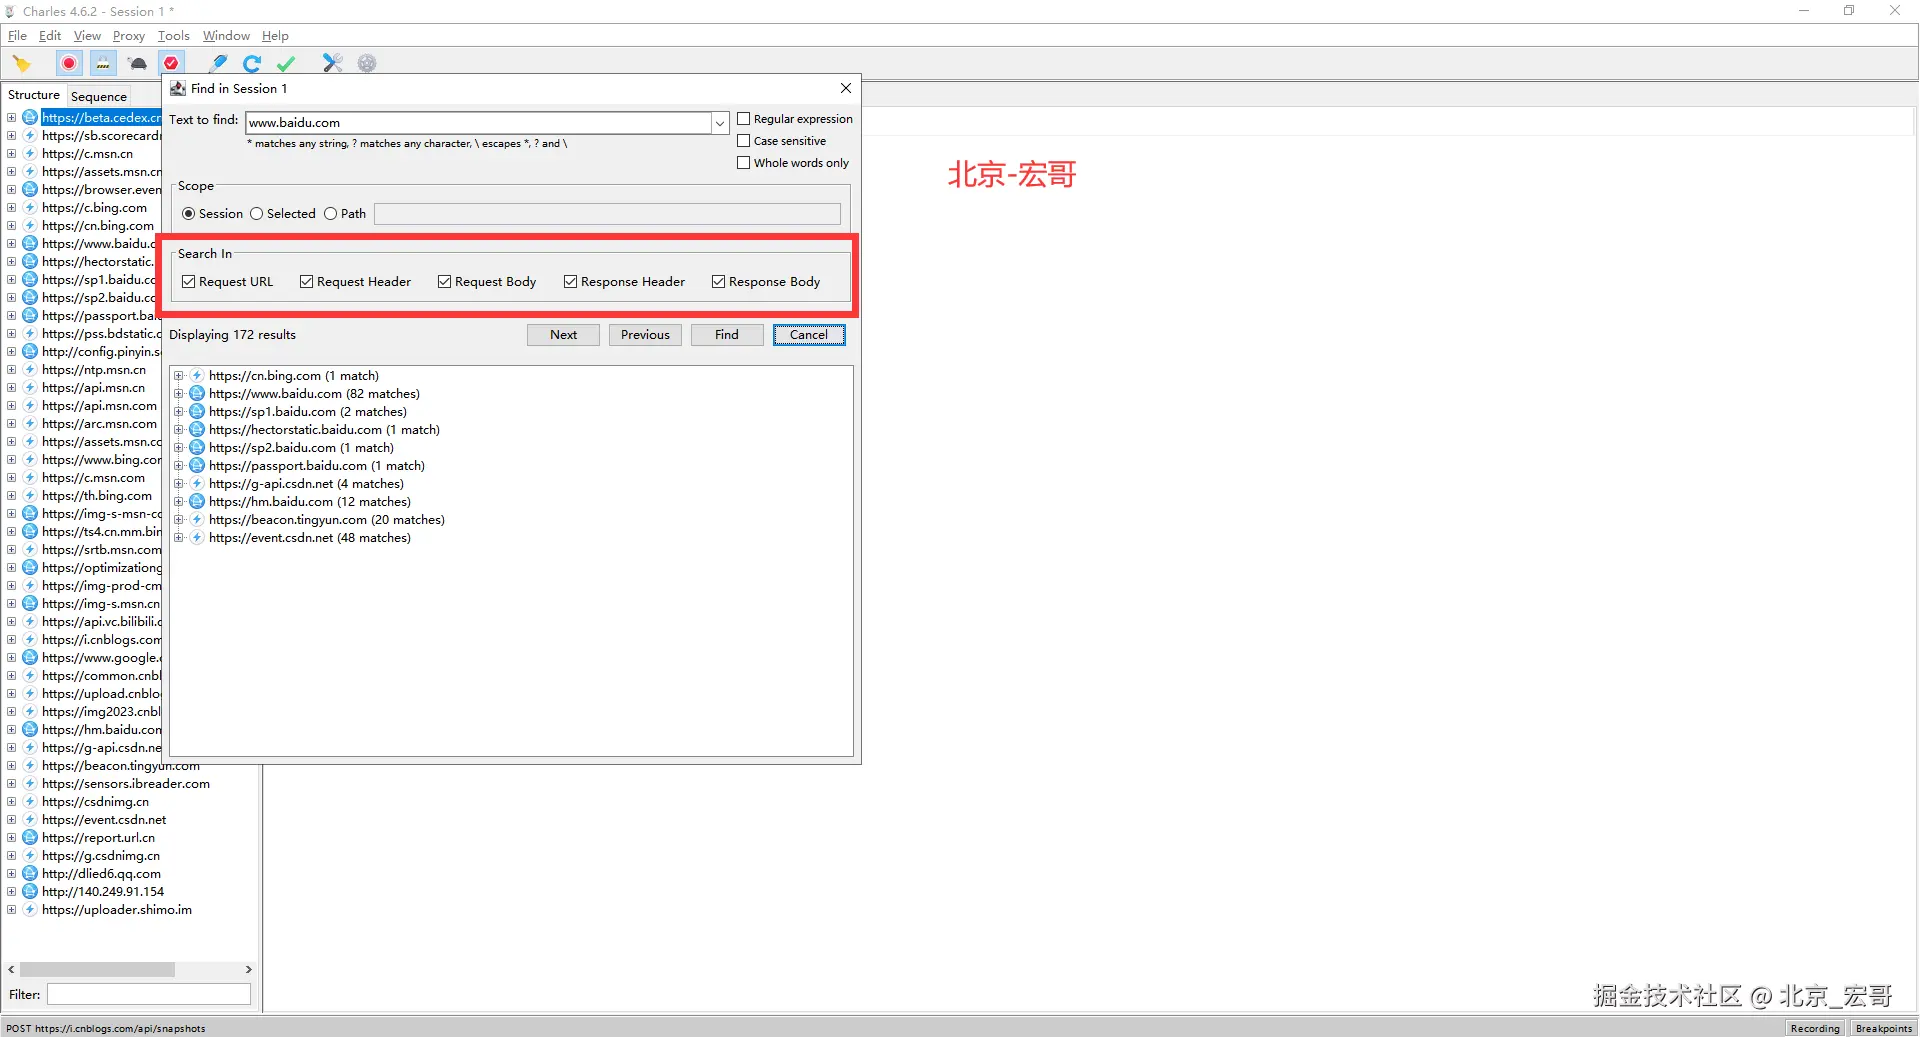This screenshot has width=1920, height=1037.
Task: Open the File menu
Action: point(17,36)
